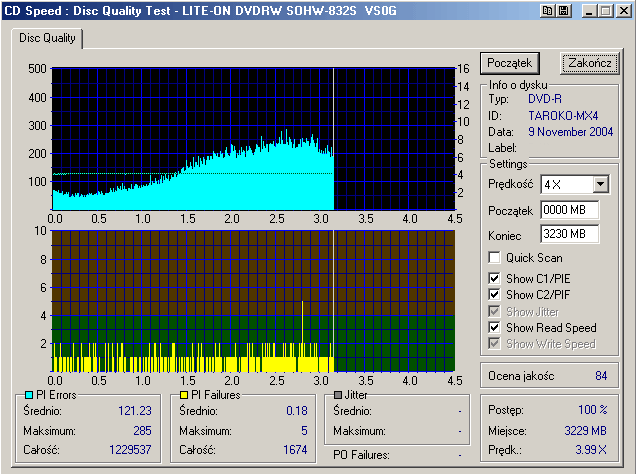This screenshot has height=474, width=636.
Task: Click the Początek 0000 MB input field
Action: click(569, 210)
